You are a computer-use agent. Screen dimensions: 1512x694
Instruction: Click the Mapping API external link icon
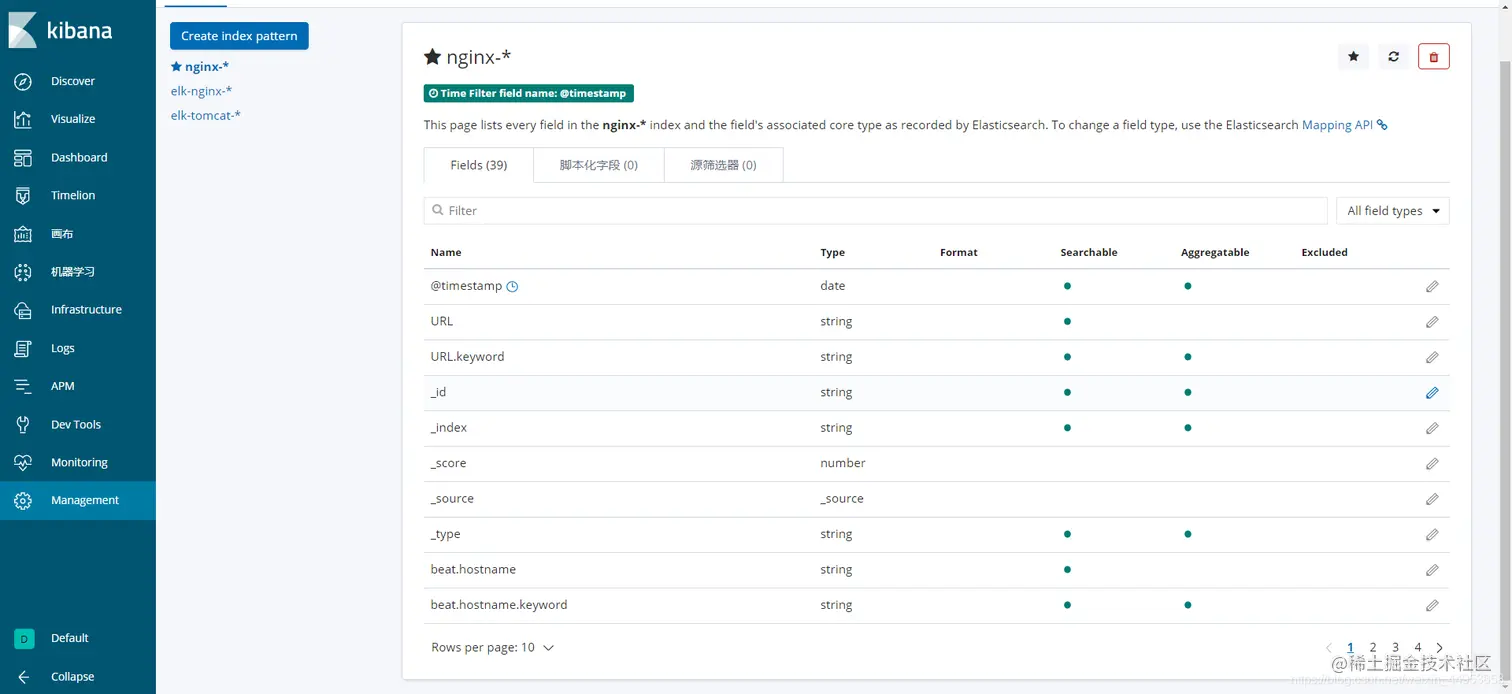pos(1382,125)
